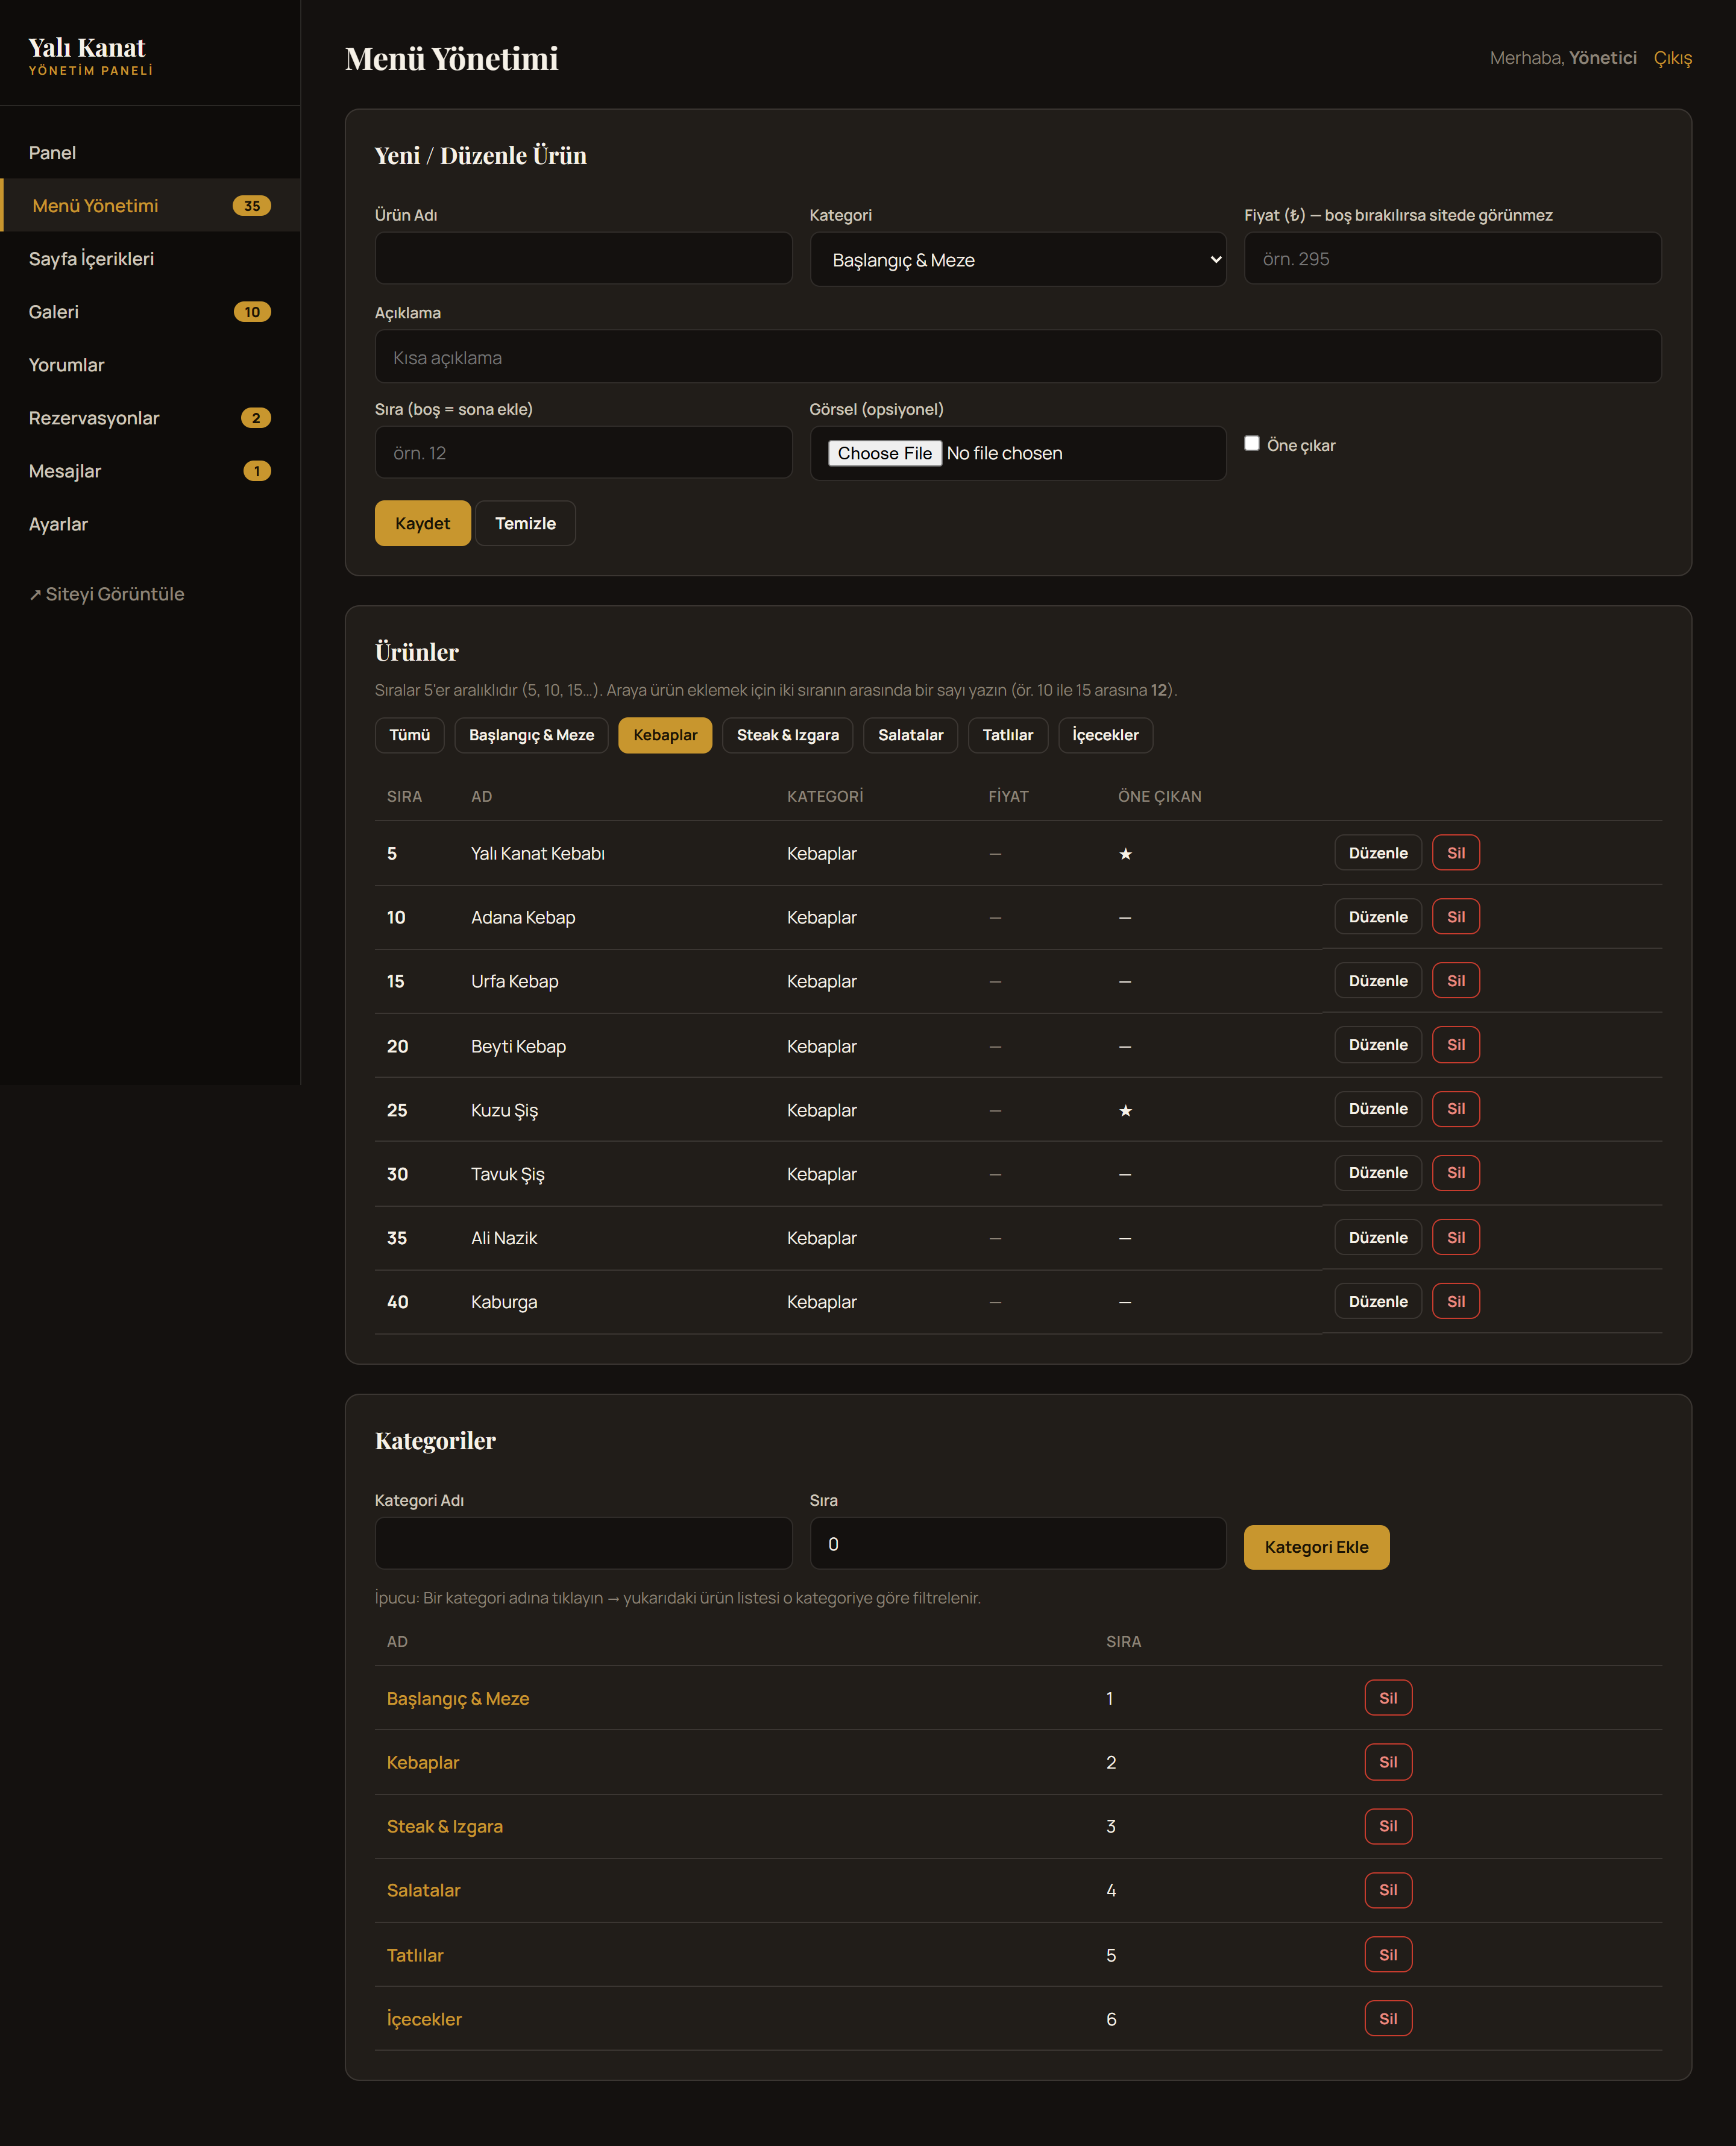Select the Başlangıç & Meze filter tab
The image size is (1736, 2146).
pyautogui.click(x=531, y=735)
